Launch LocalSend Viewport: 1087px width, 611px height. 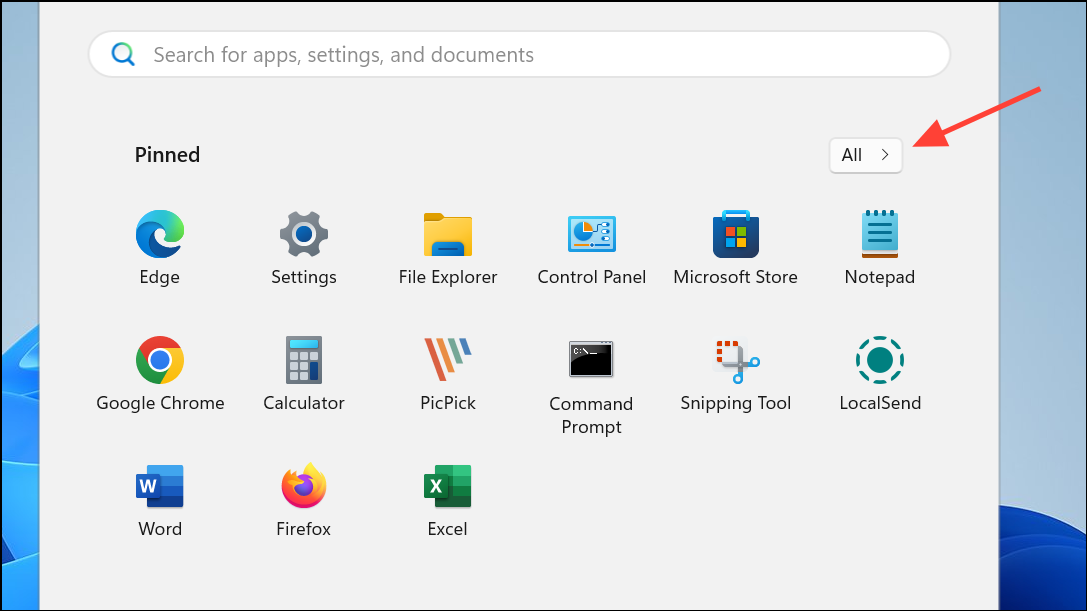coord(879,360)
